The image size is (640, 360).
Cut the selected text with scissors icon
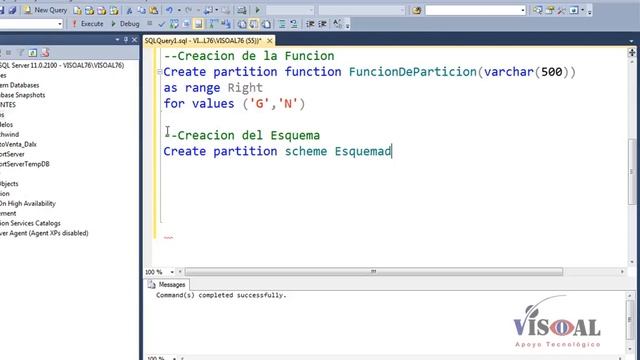pyautogui.click(x=129, y=10)
